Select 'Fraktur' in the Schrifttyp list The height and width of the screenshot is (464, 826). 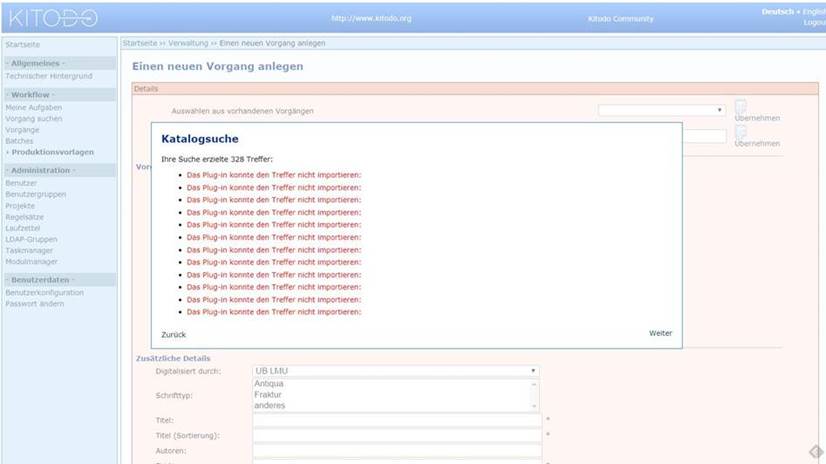(x=268, y=395)
